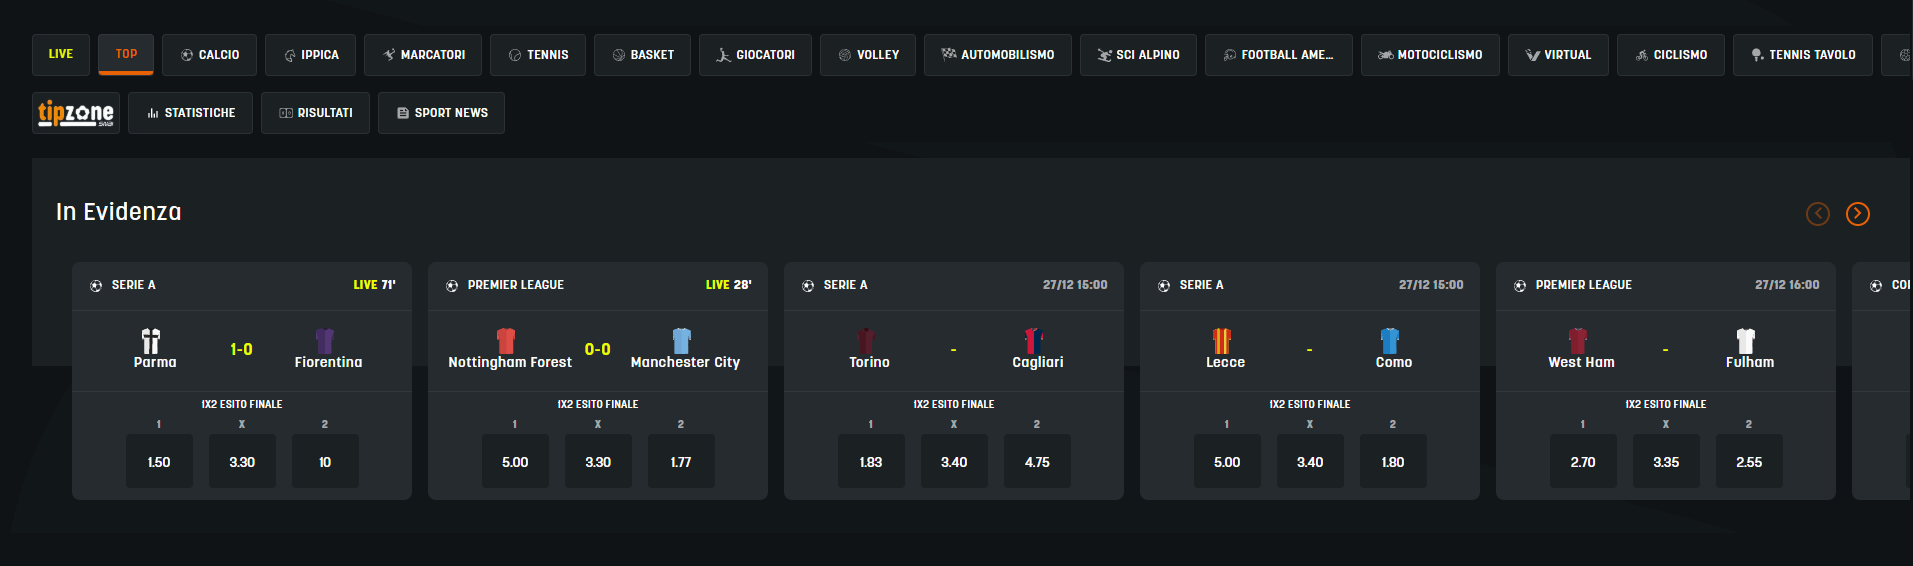Click Lecce striped jersey icon
Viewport: 1913px width, 566px height.
pos(1222,341)
